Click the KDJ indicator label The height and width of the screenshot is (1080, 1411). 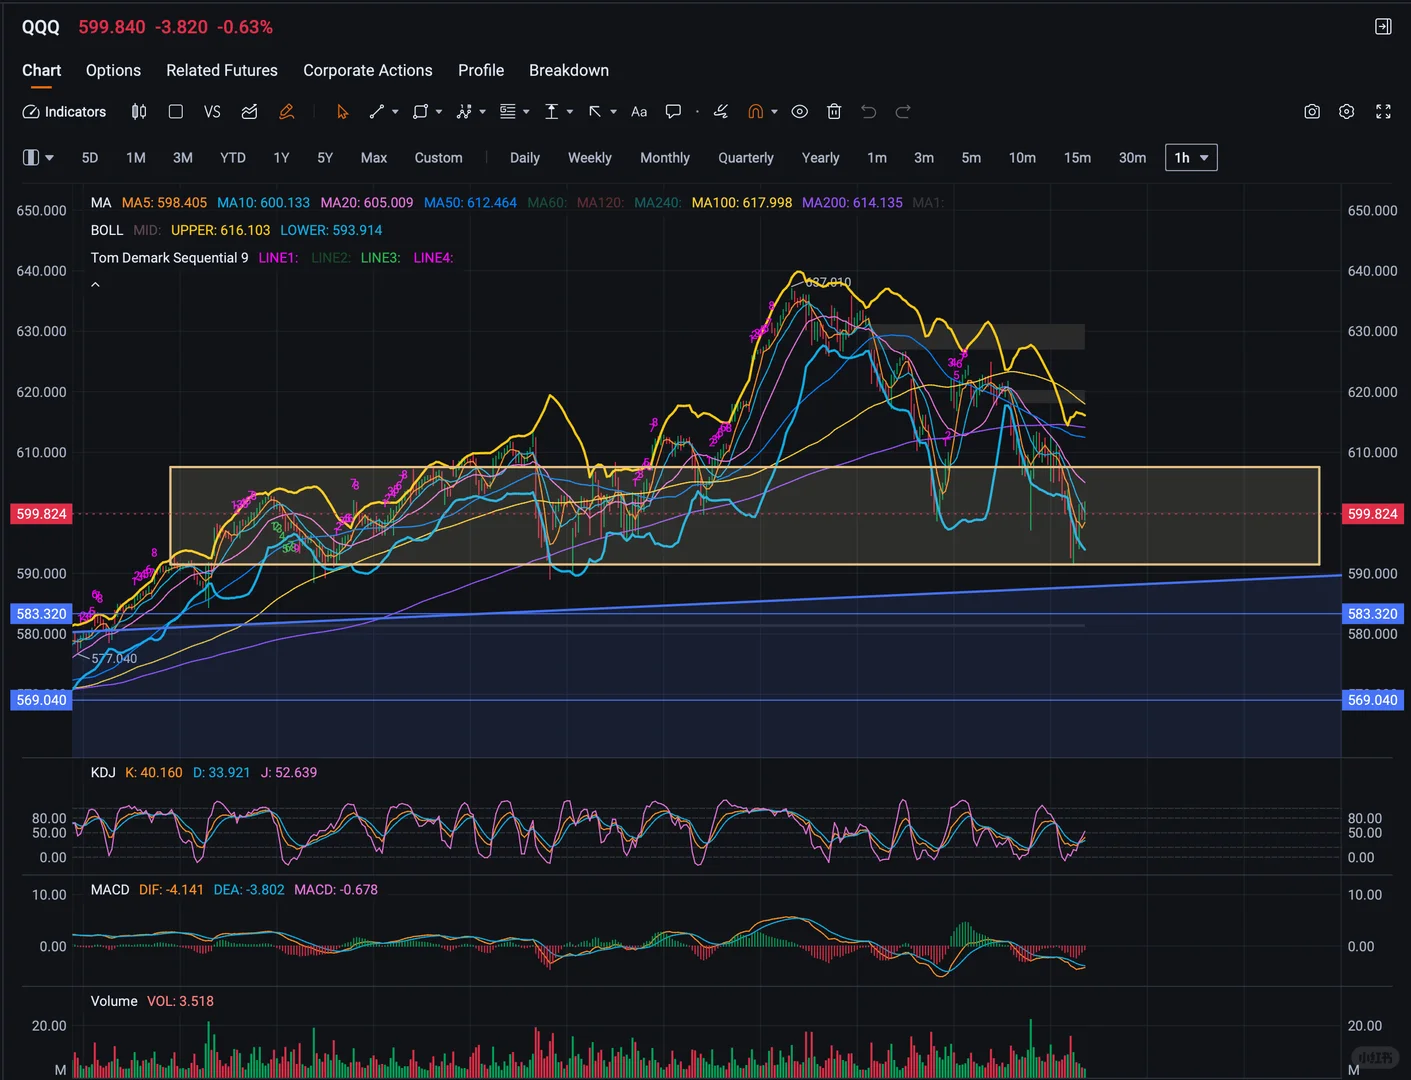(x=103, y=773)
